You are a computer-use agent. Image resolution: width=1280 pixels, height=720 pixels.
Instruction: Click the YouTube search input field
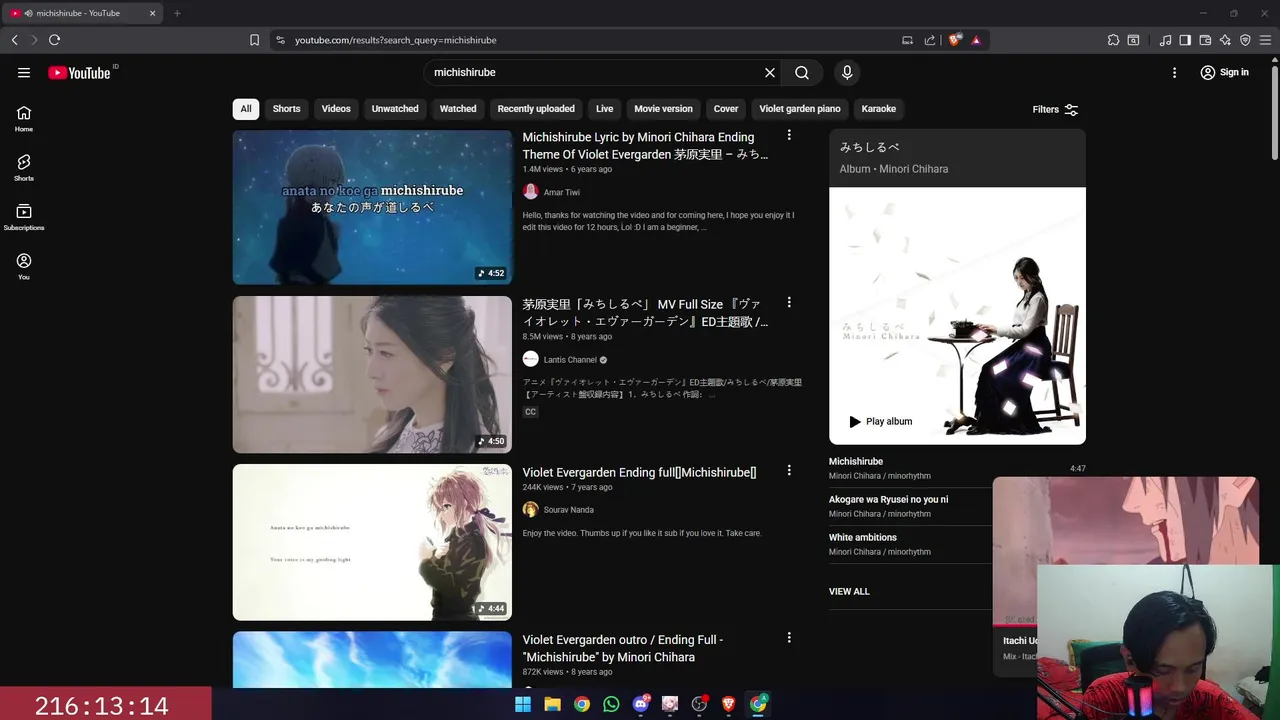tap(595, 72)
